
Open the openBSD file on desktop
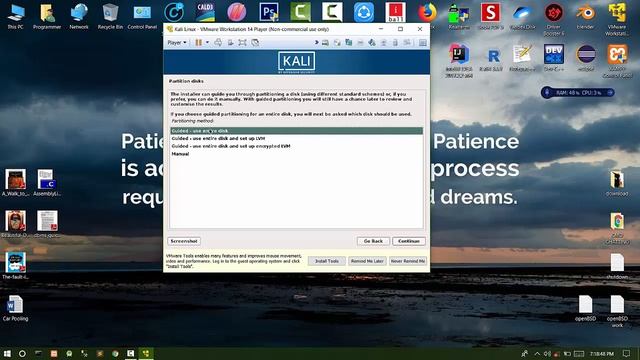tap(585, 308)
